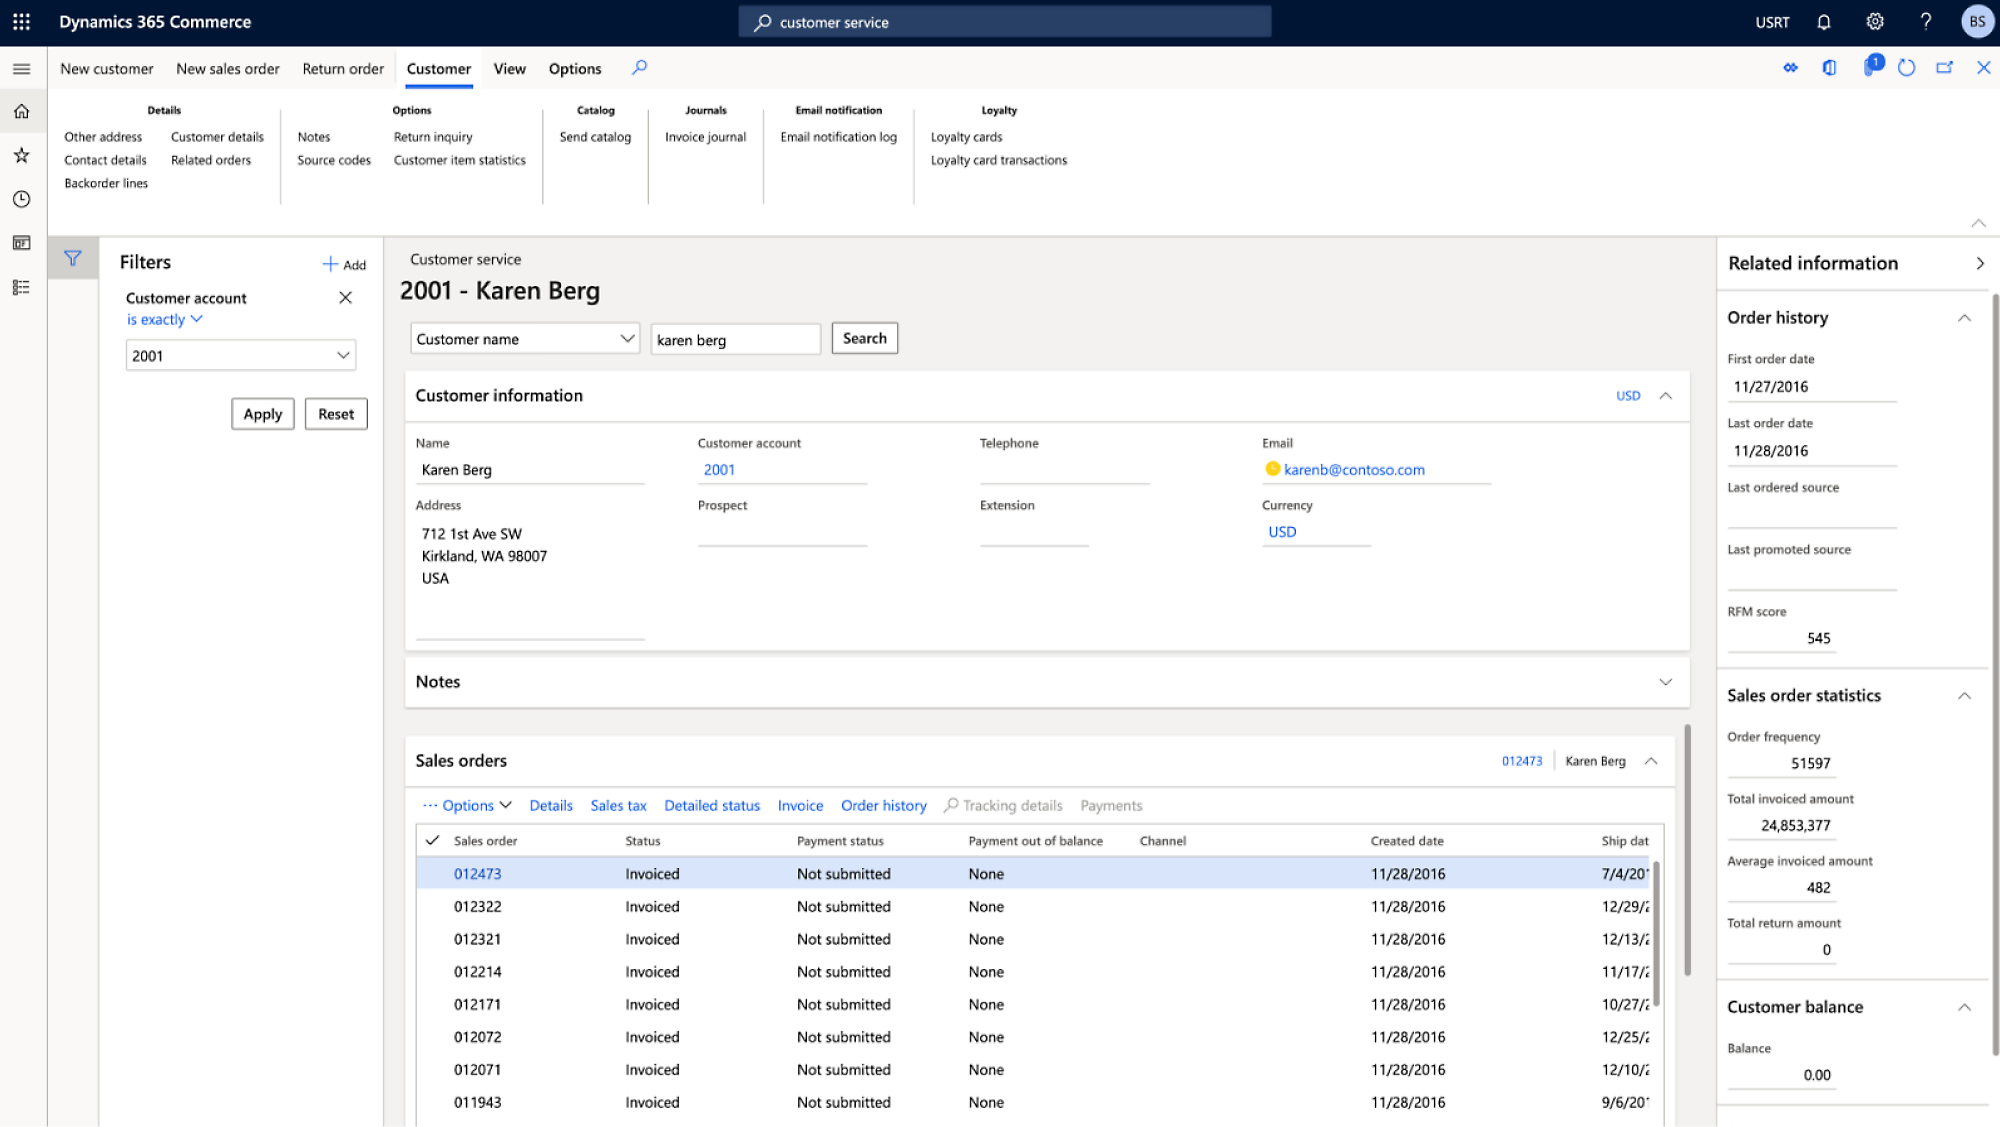Click the search magnifier icon in toolbar
The image size is (2000, 1127).
(640, 67)
